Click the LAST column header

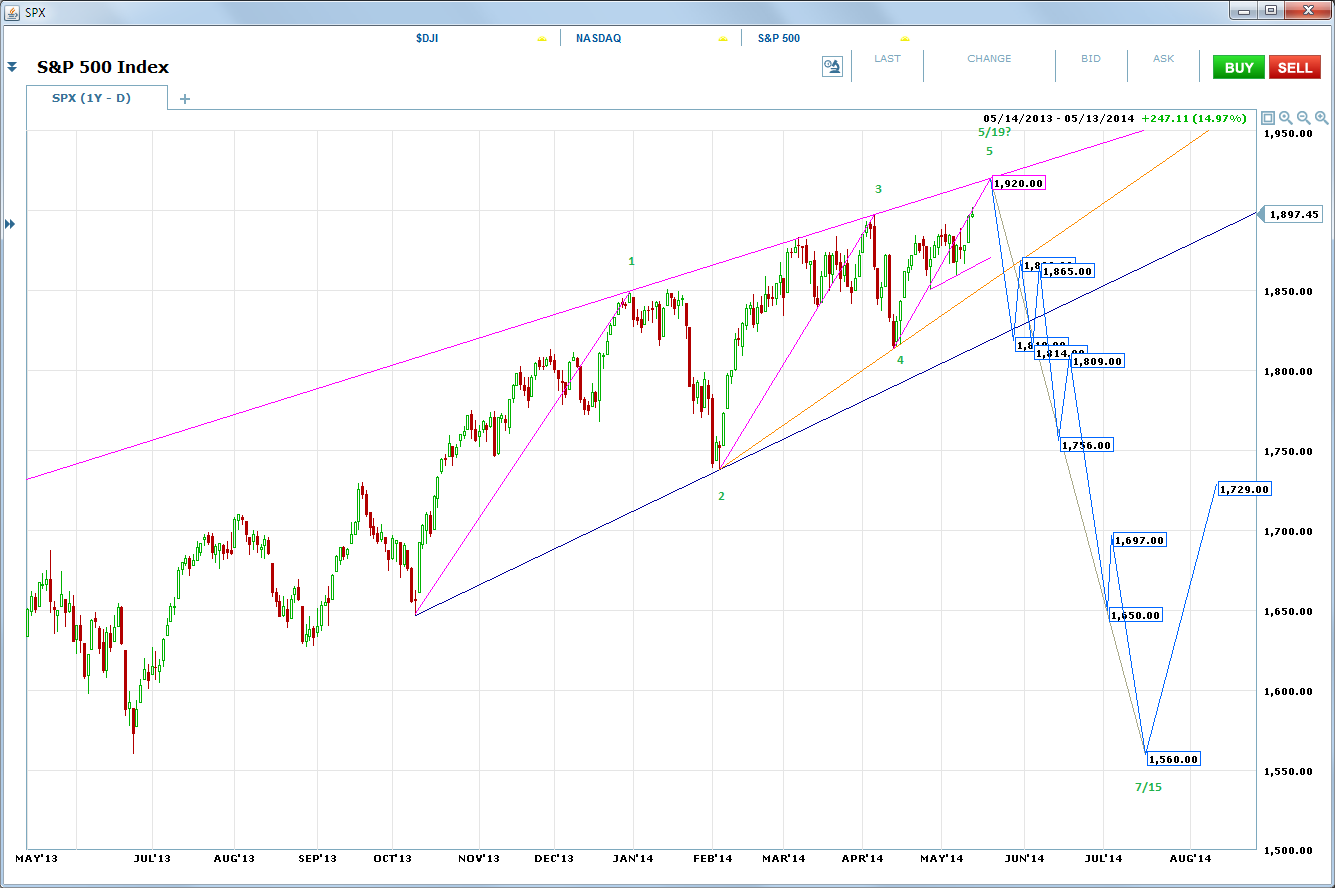tap(887, 58)
